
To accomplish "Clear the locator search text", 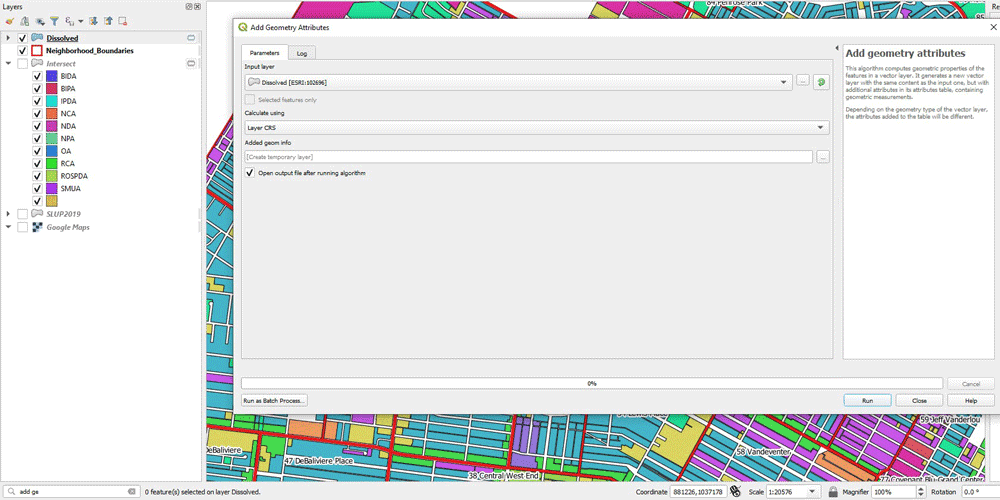I will [131, 492].
